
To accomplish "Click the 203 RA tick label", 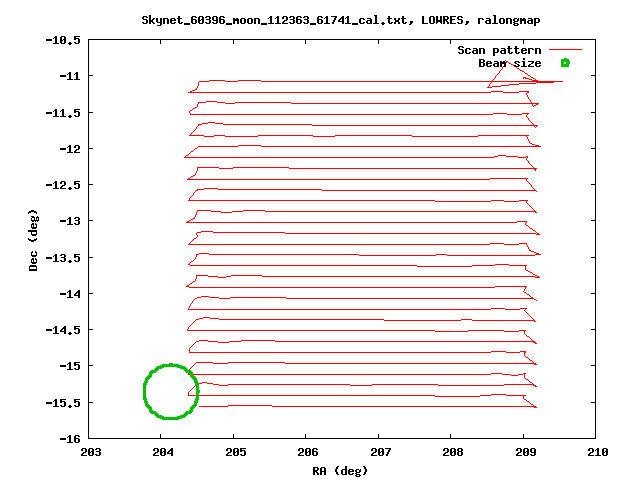I will [x=91, y=452].
